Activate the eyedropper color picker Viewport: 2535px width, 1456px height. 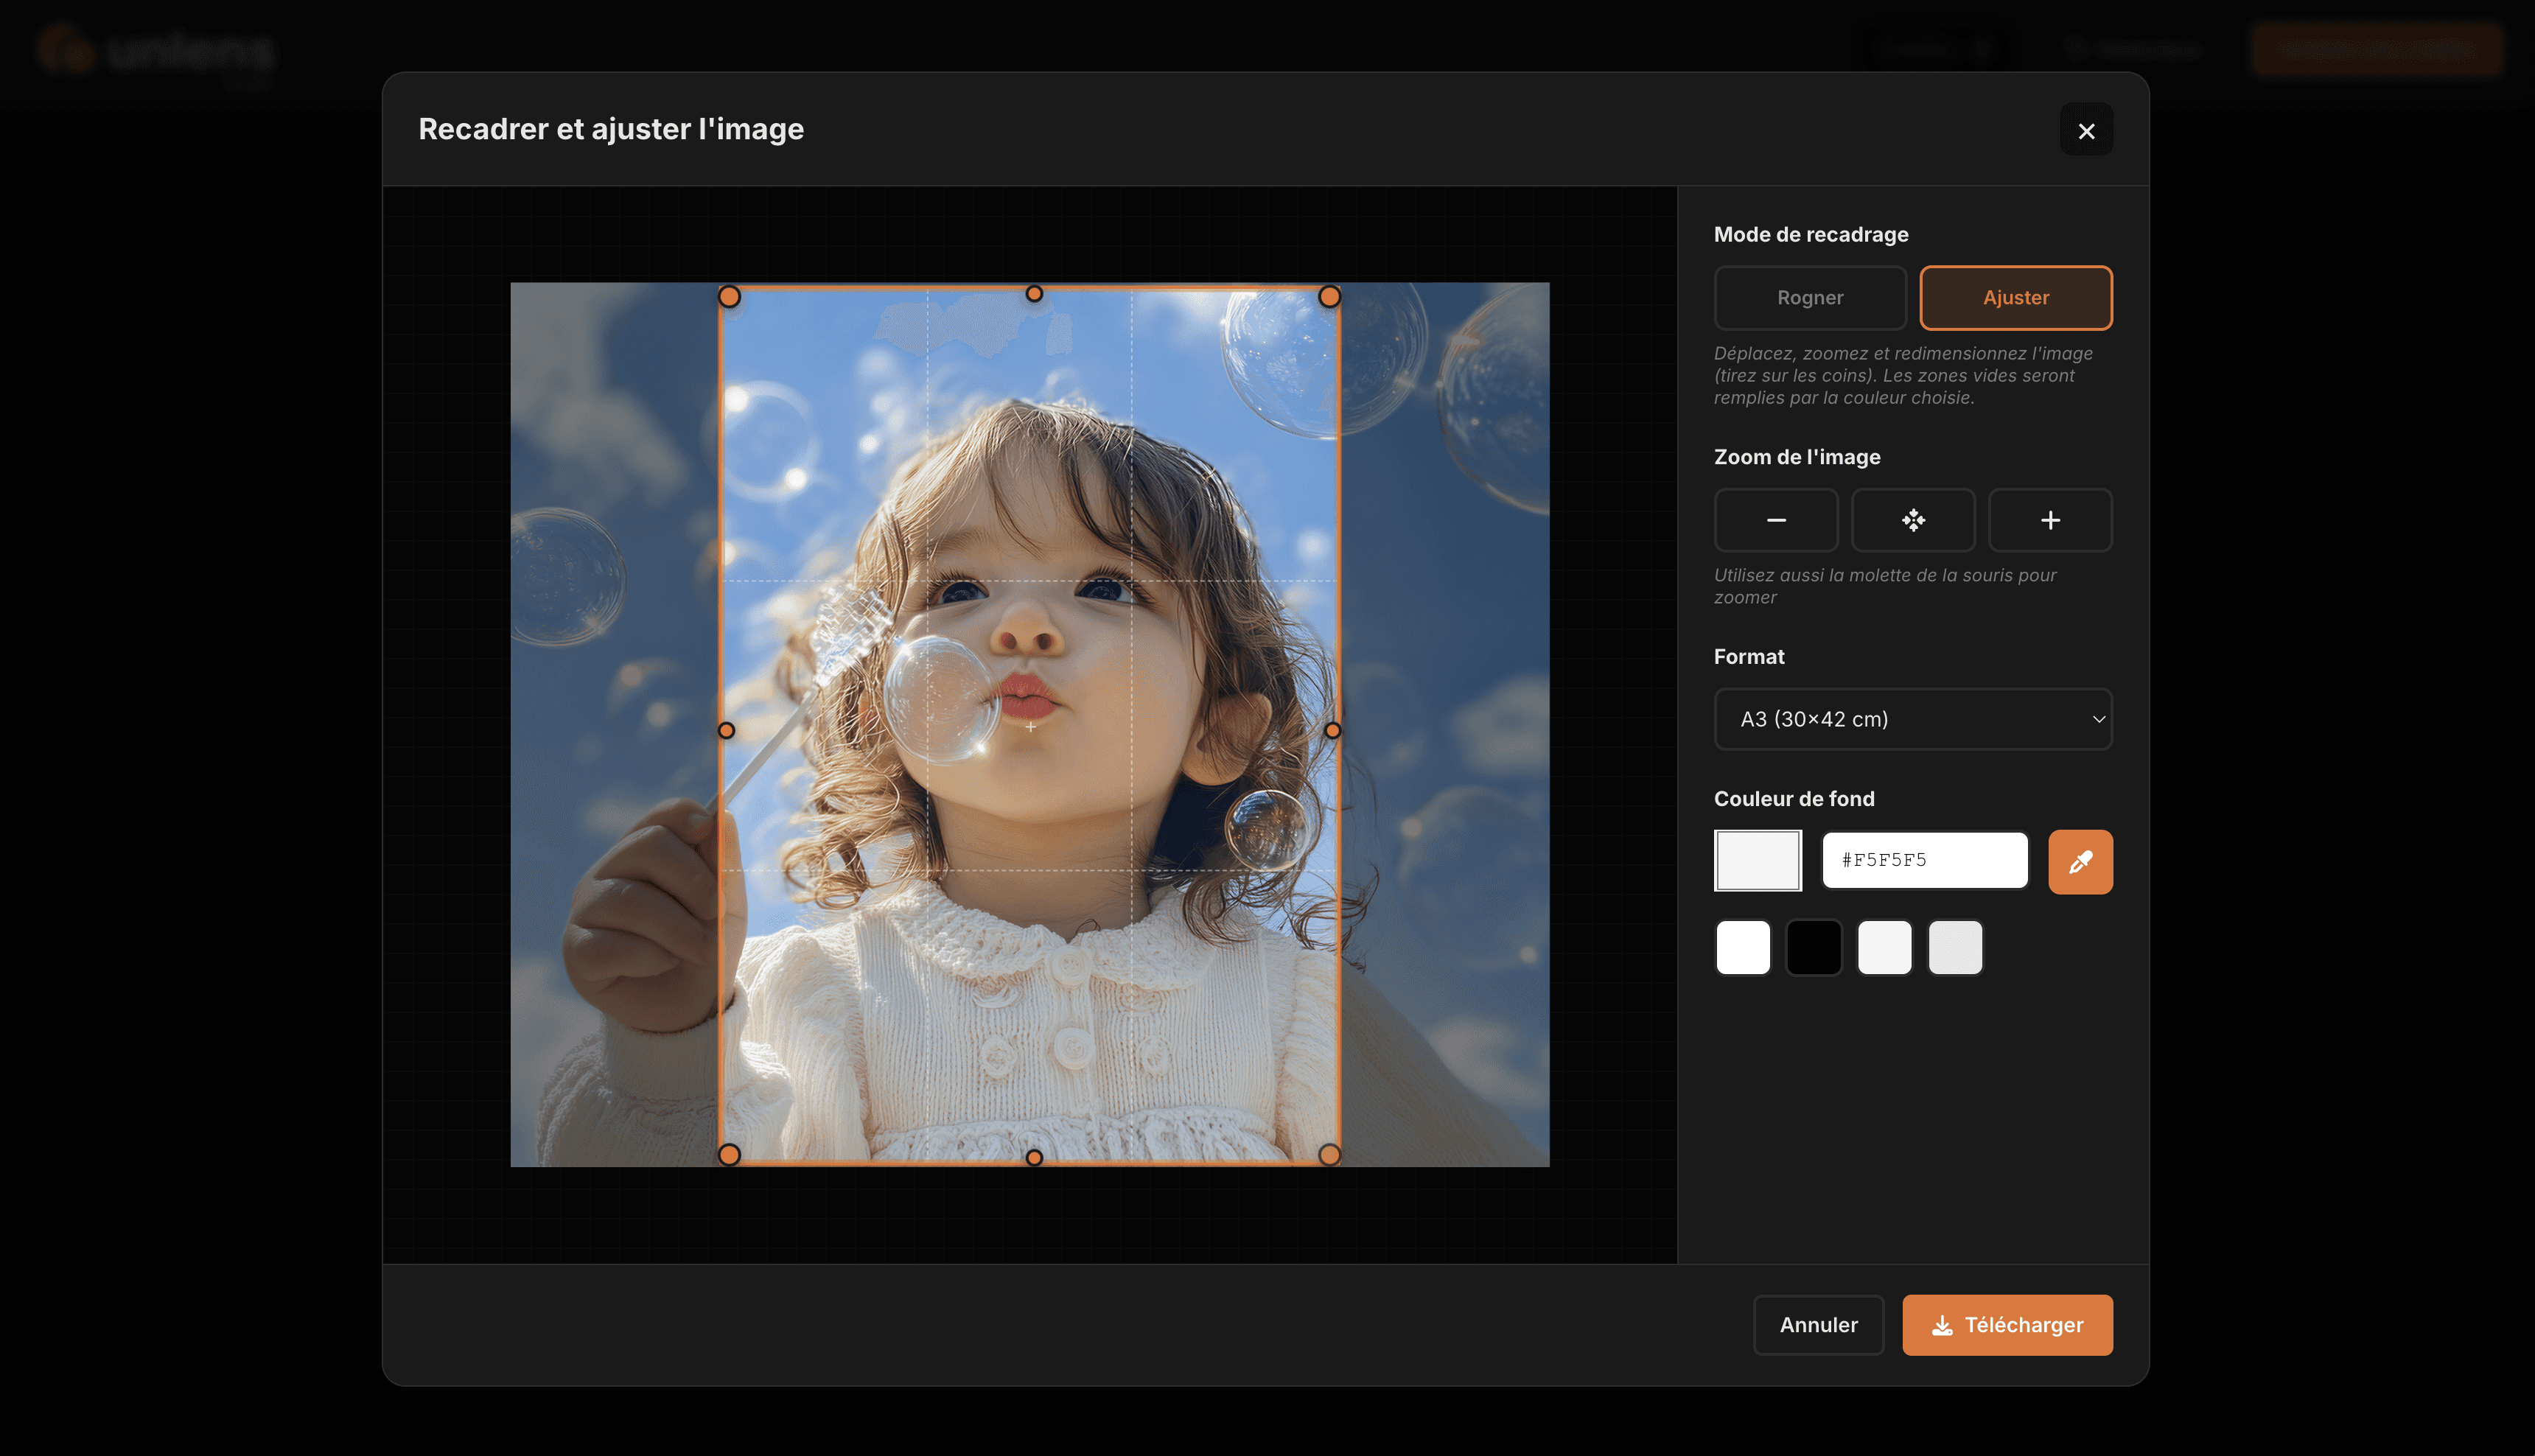[x=2080, y=861]
